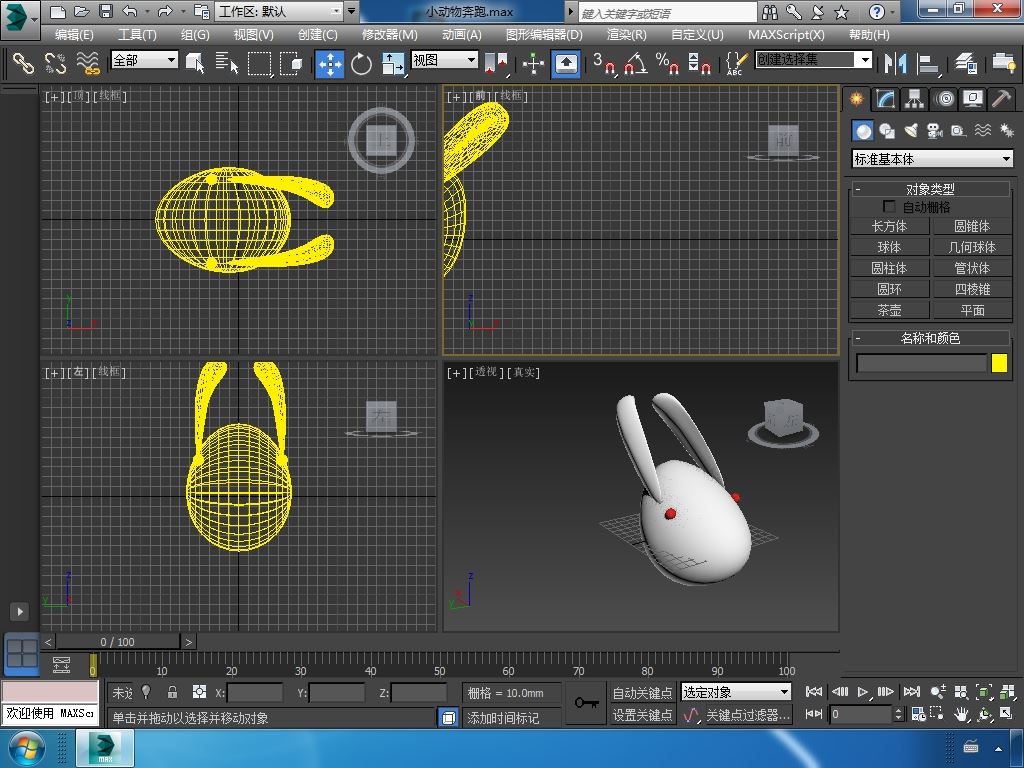Open the 修改器(M) menu

click(x=390, y=34)
